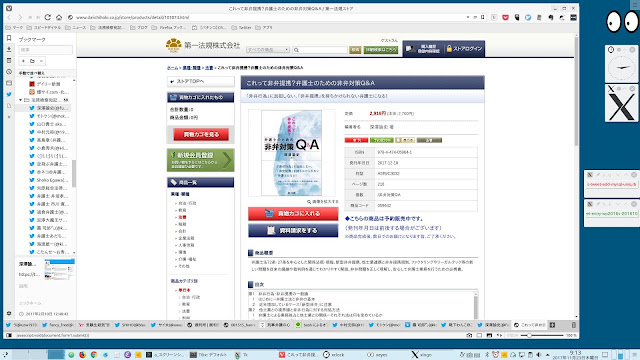640x360 pixels.
Task: Add new bookmark with plus icon
Action: pyautogui.click(x=23, y=61)
